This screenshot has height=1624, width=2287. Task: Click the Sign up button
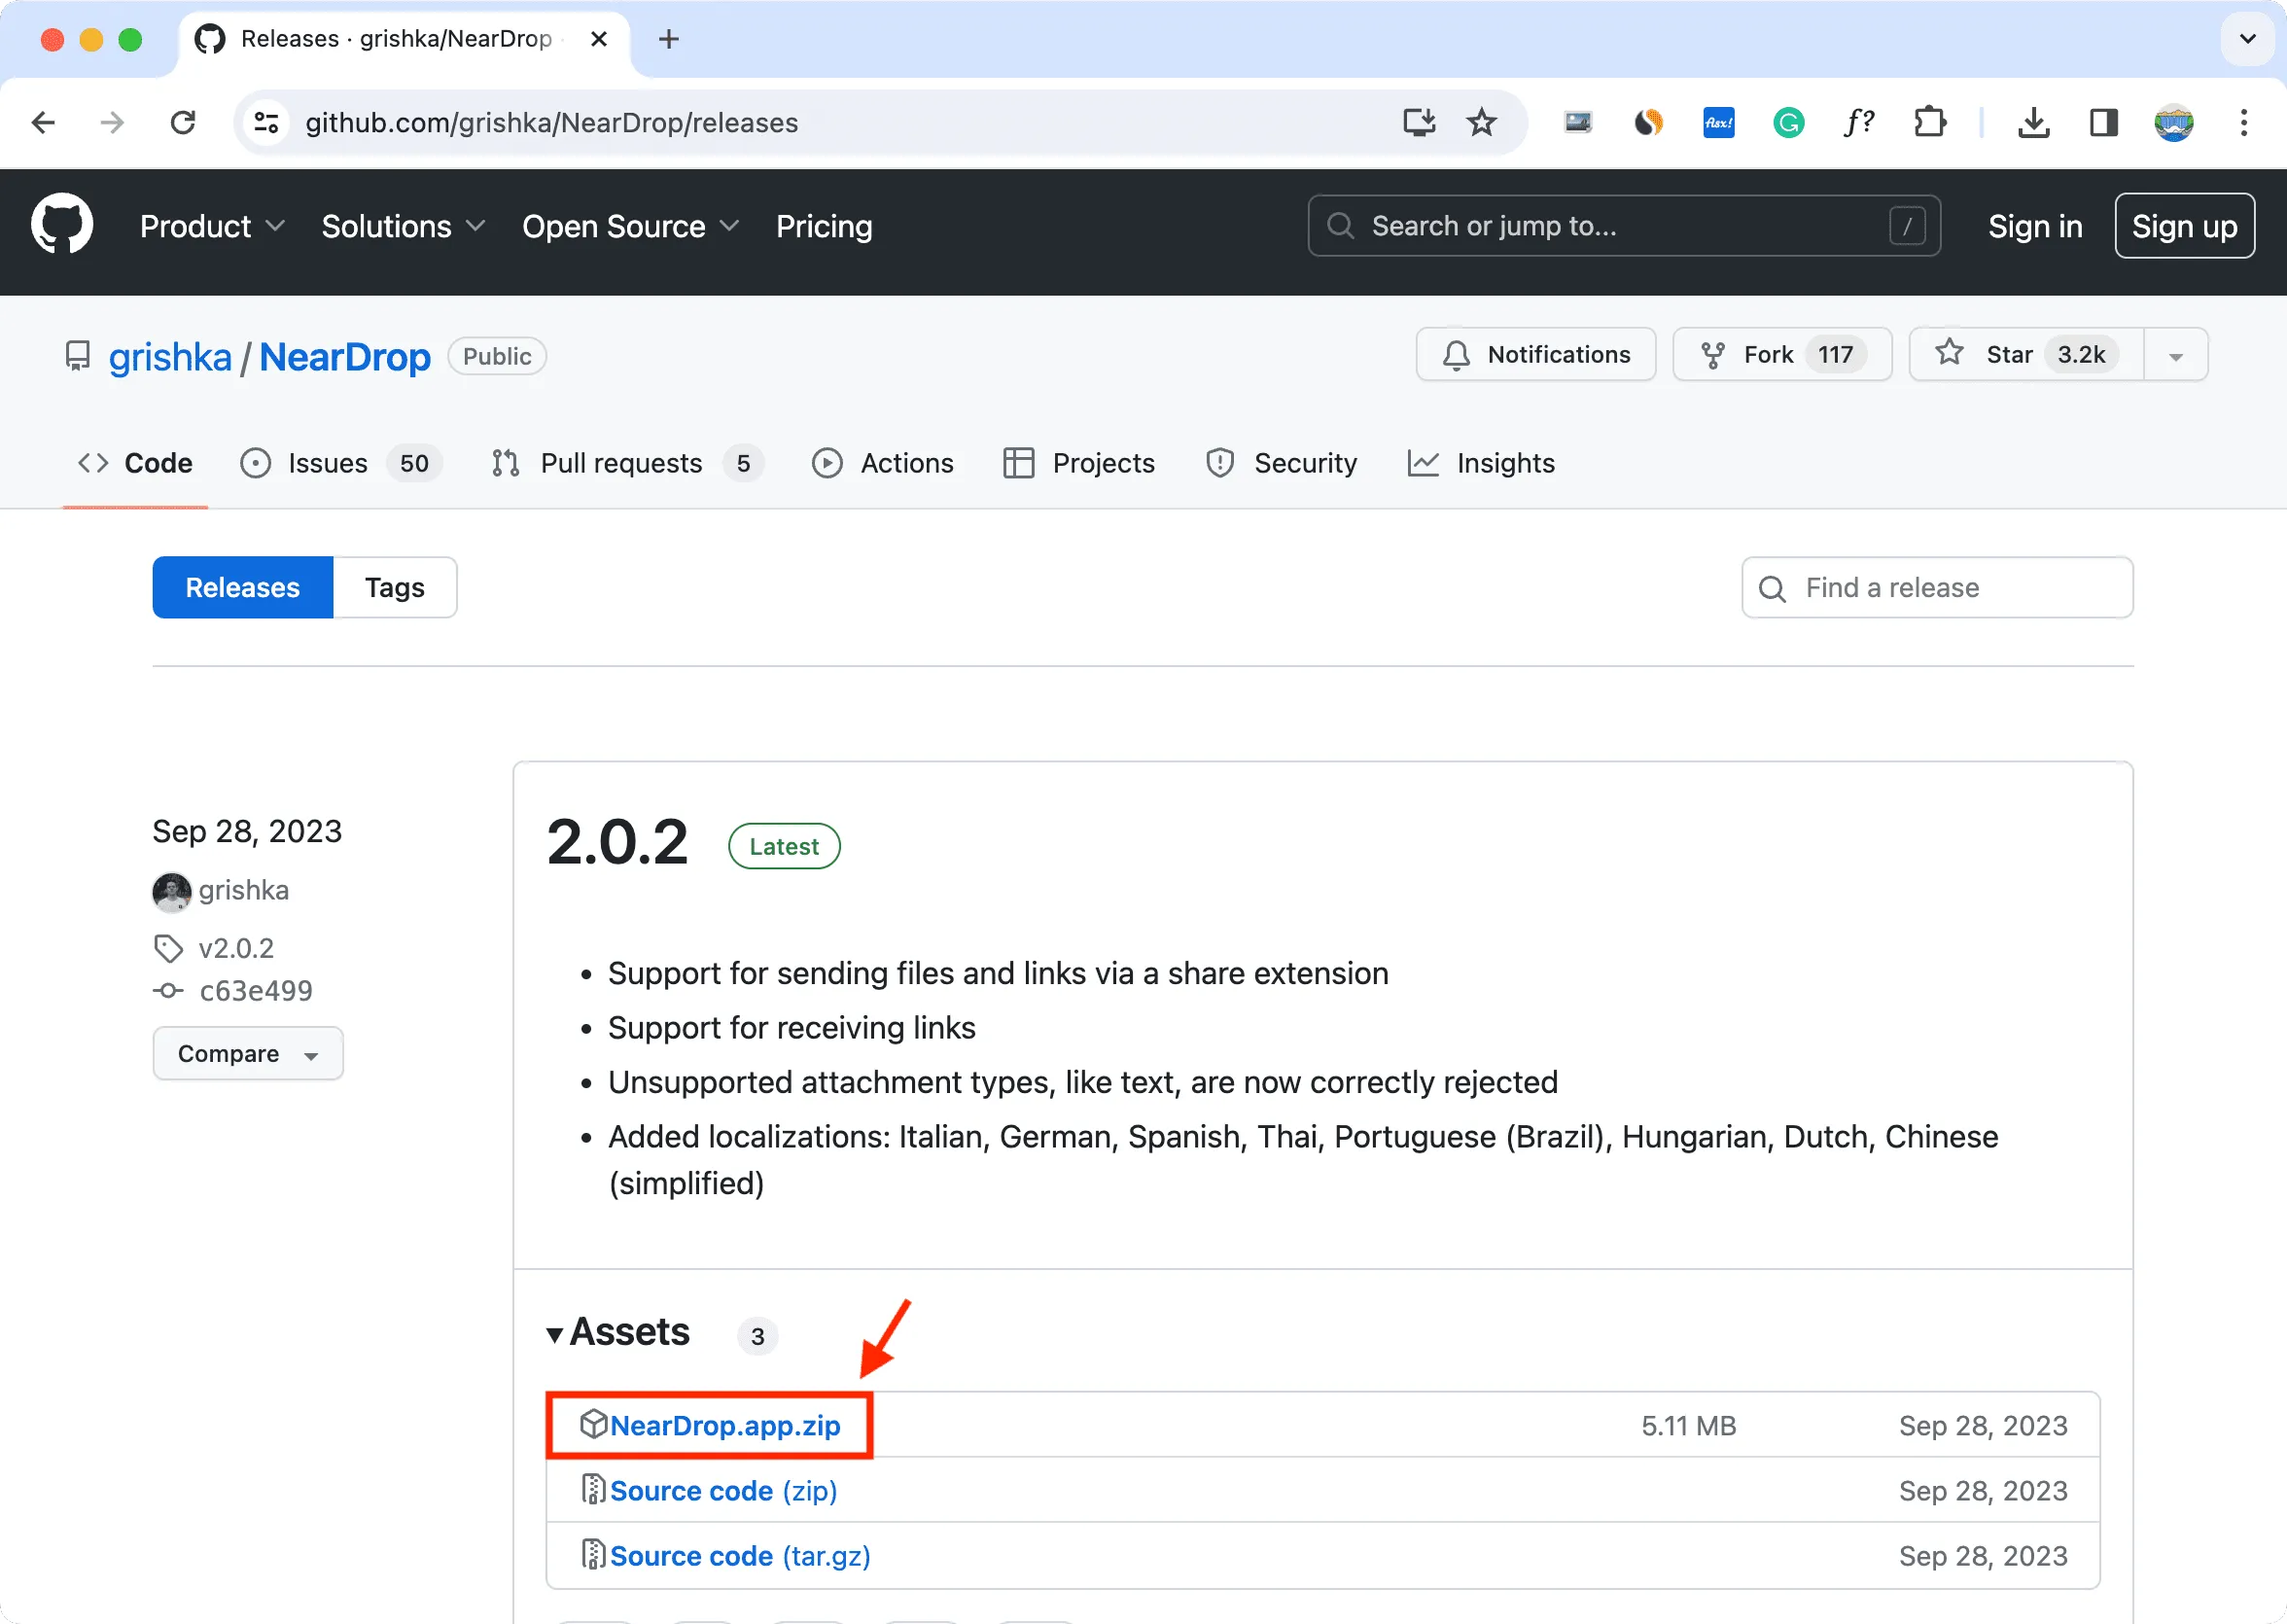pyautogui.click(x=2184, y=226)
